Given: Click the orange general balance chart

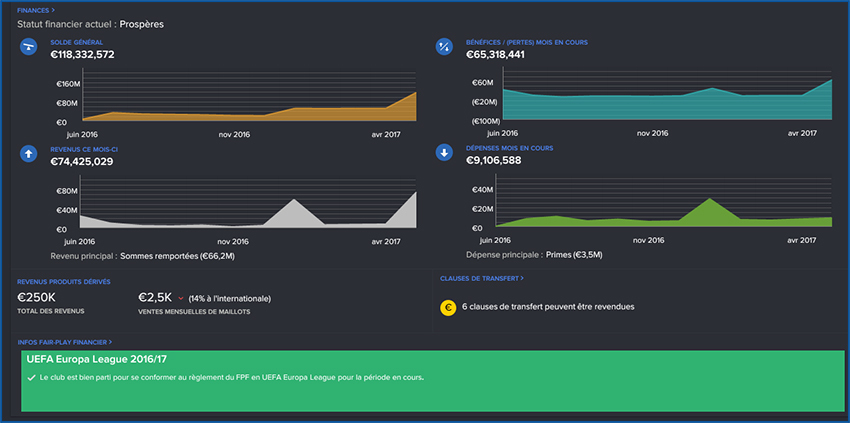Looking at the screenshot, I should 248,100.
